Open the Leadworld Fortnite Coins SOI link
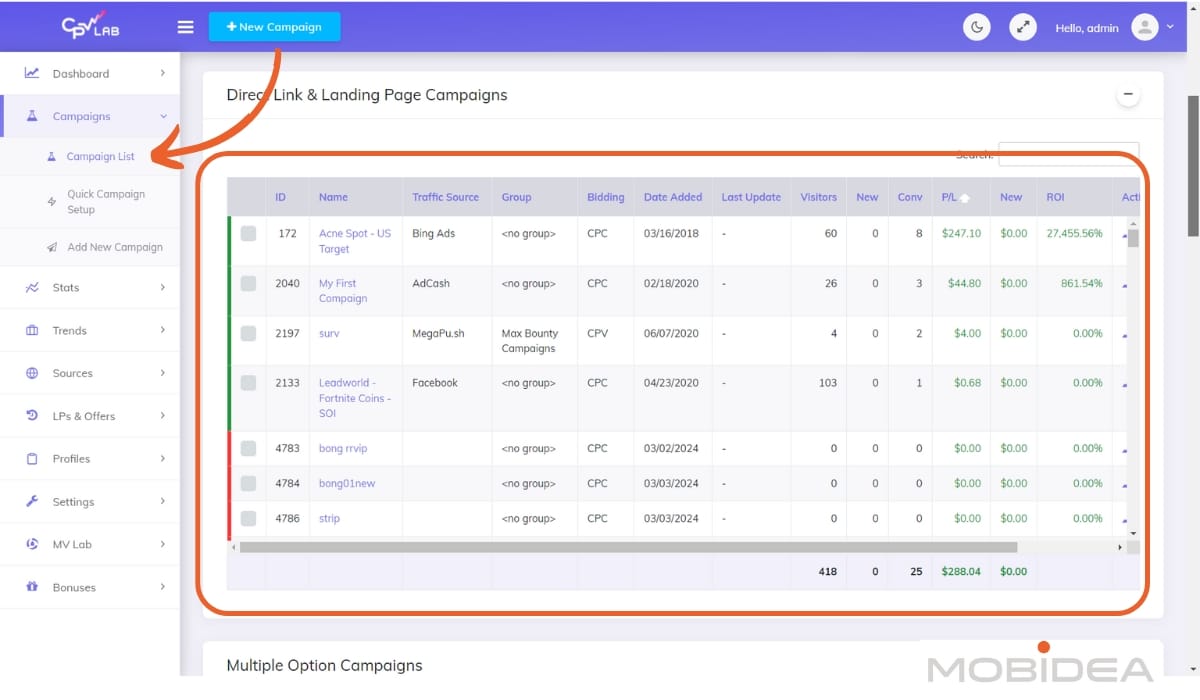 click(x=355, y=398)
